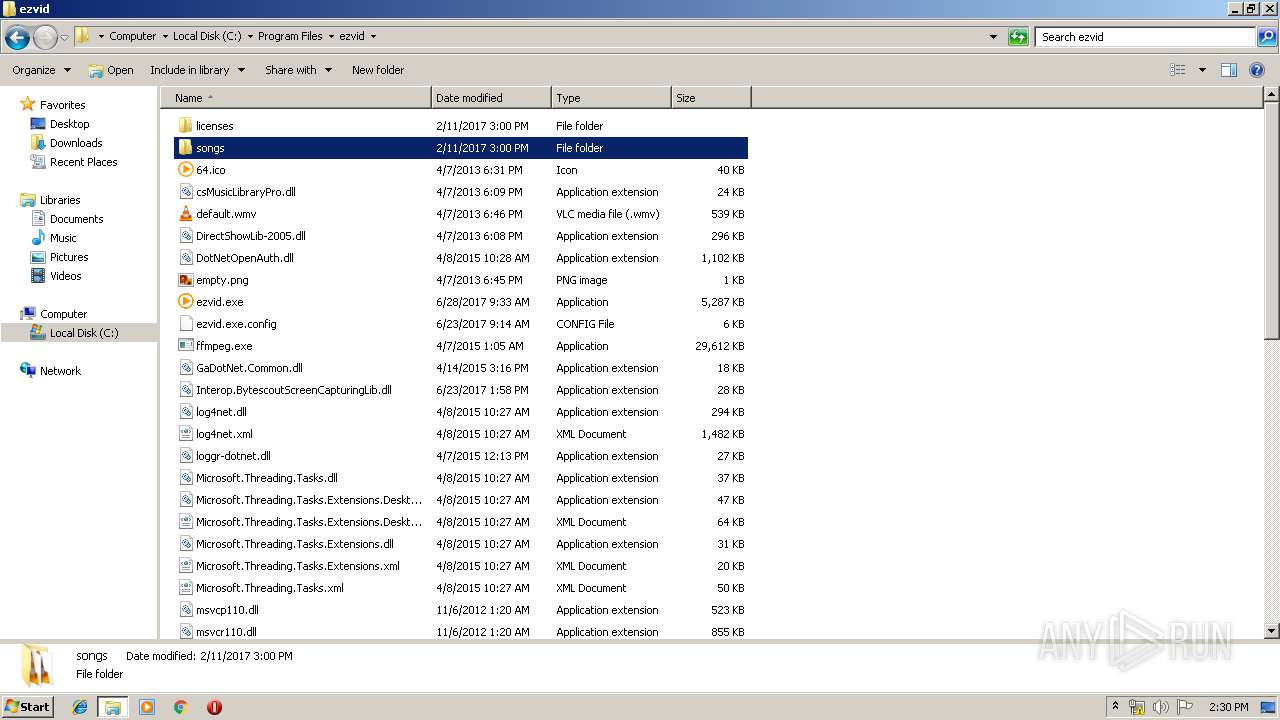Click the Change your view icon
The image size is (1280, 720).
click(1178, 70)
